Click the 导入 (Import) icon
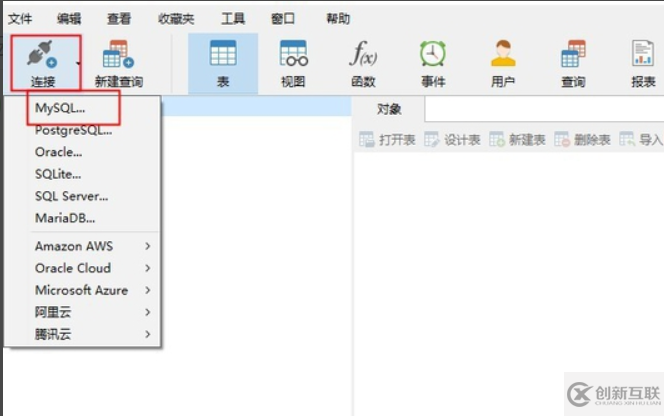Screen dimensions: 664x416 tap(627, 139)
